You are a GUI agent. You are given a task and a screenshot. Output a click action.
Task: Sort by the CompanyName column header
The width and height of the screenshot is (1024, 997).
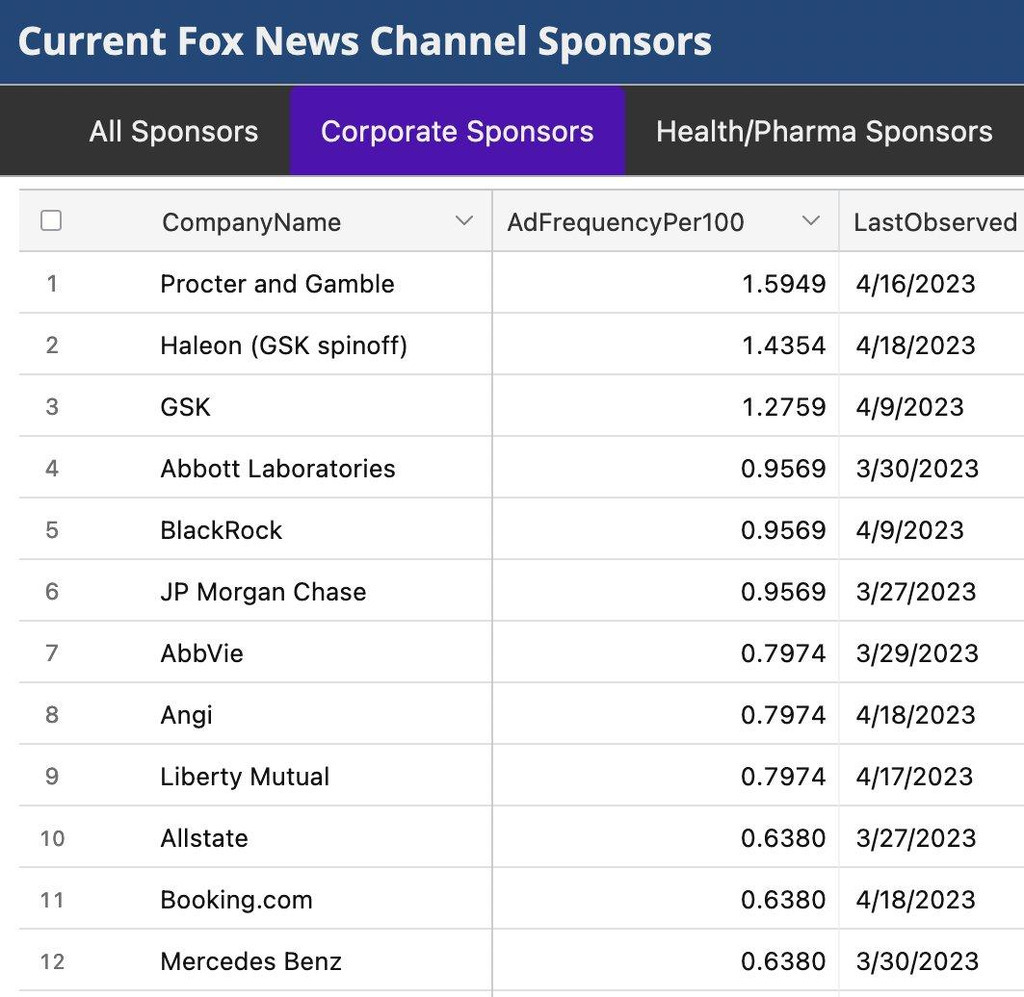coord(252,222)
